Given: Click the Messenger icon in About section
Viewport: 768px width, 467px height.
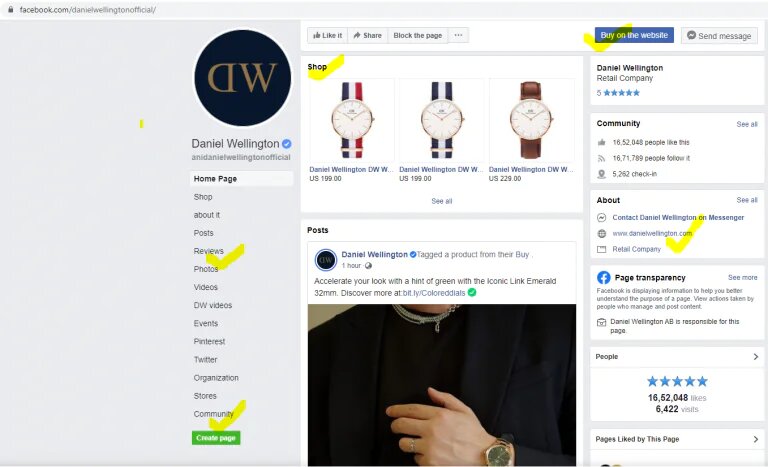Looking at the screenshot, I should point(602,218).
